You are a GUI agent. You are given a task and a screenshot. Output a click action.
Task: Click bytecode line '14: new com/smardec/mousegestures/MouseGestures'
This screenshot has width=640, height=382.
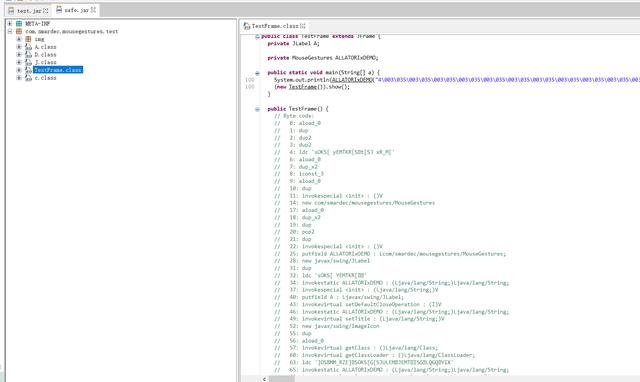[354, 203]
